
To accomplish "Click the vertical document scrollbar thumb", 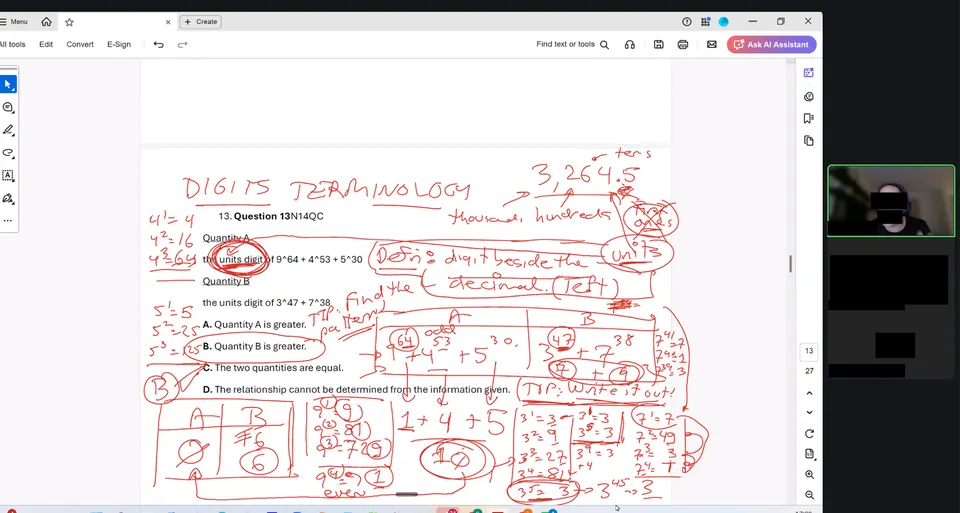I will [790, 264].
